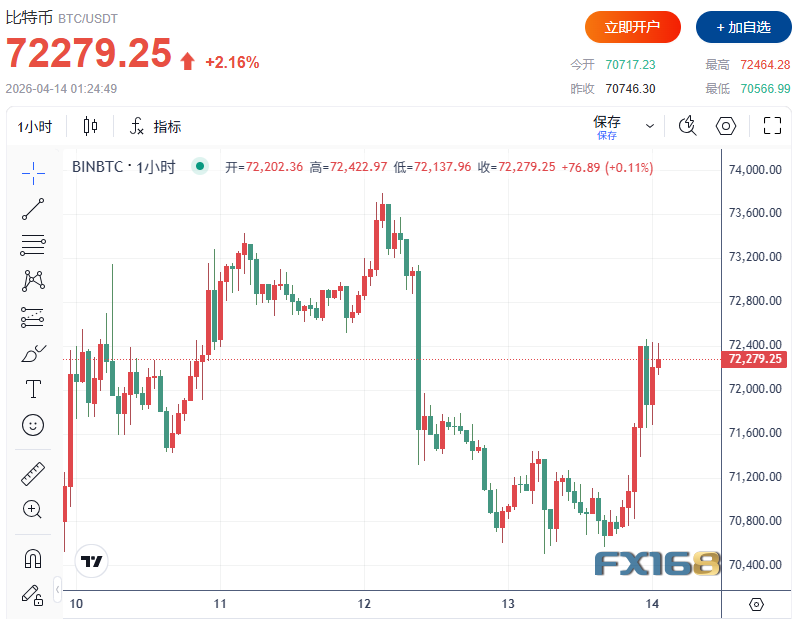The width and height of the screenshot is (799, 619).
Task: Open the 指标 indicators menu
Action: (x=155, y=126)
